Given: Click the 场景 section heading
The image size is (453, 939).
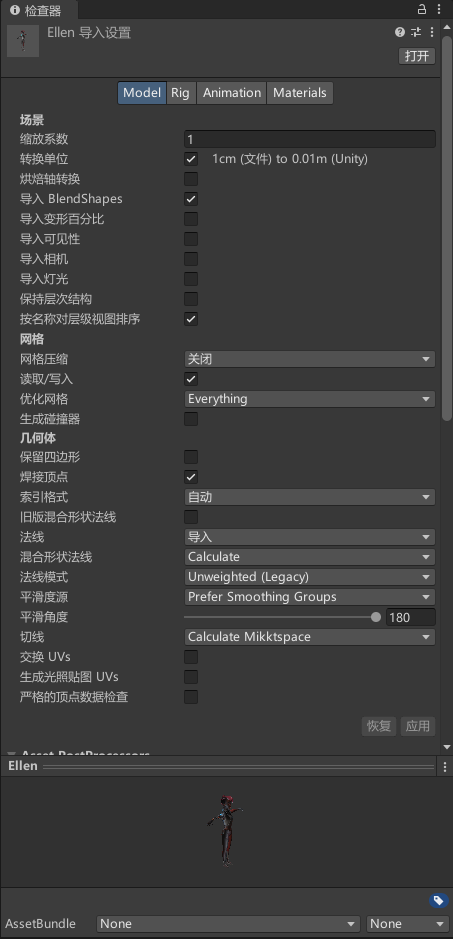Looking at the screenshot, I should (x=32, y=120).
